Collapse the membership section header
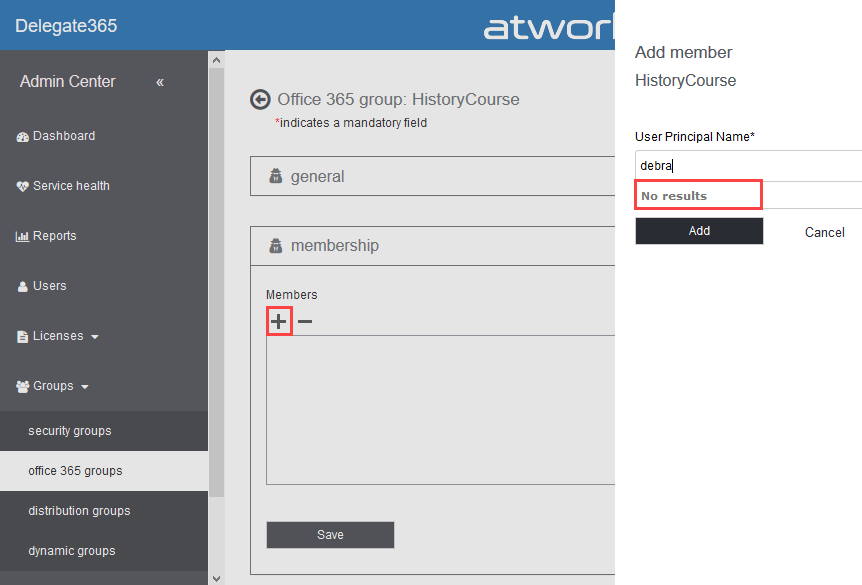This screenshot has width=862, height=585. [432, 246]
